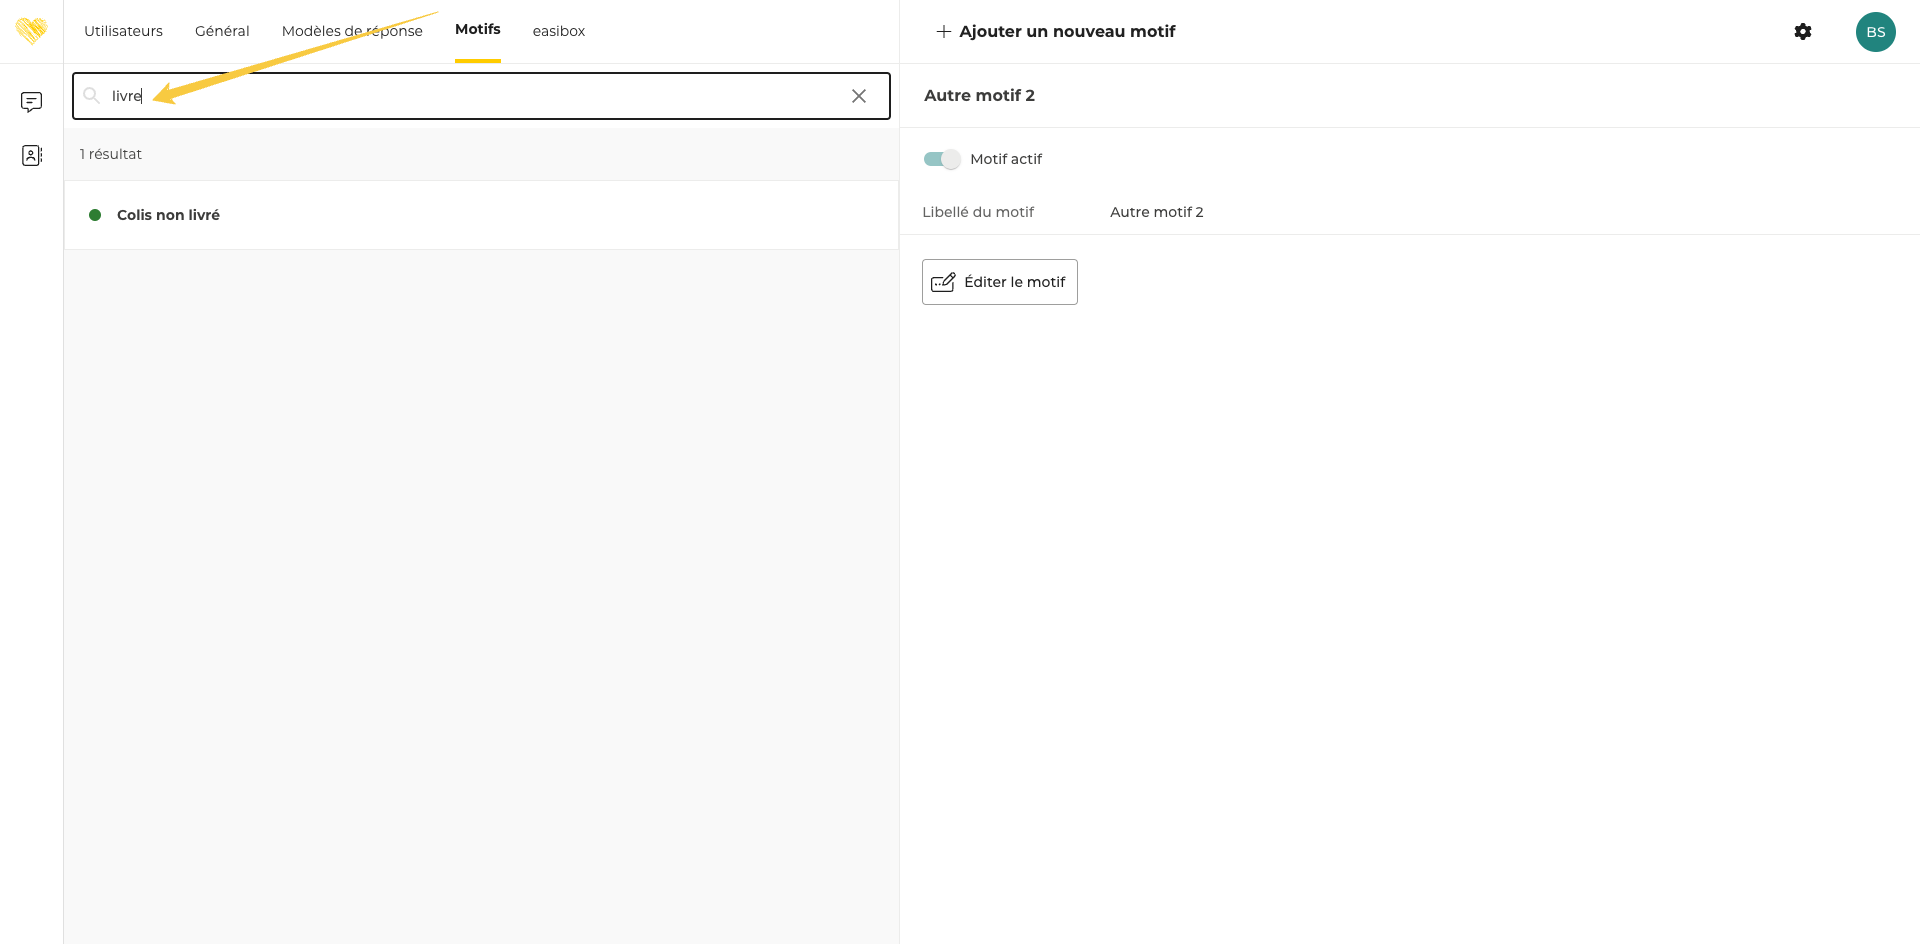Click the Libellé value Autre motif 2
This screenshot has height=944, width=1920.
[1156, 212]
